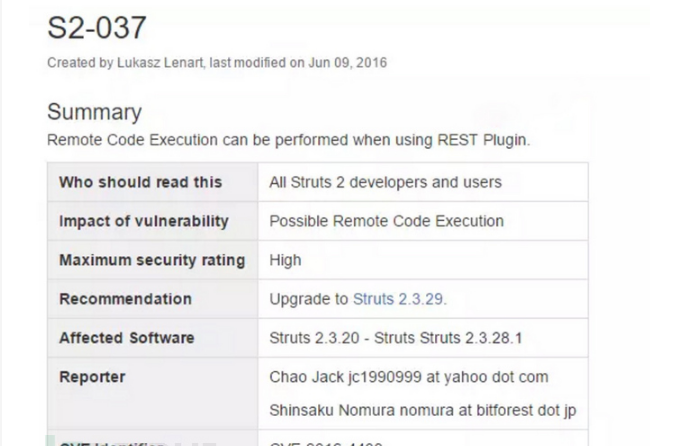The height and width of the screenshot is (446, 681).
Task: Open the Struts 2.3.29 upgrade link
Action: click(400, 299)
